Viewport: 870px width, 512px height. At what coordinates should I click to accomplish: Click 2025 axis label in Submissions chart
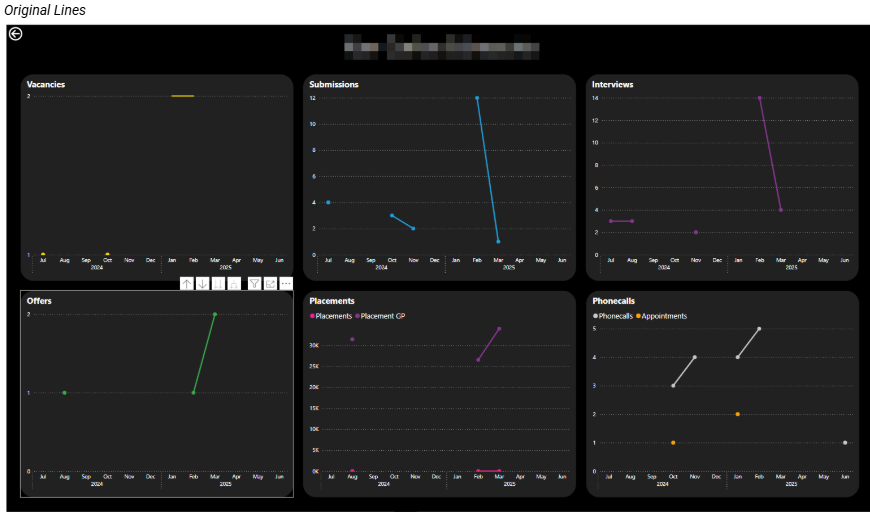pos(509,267)
